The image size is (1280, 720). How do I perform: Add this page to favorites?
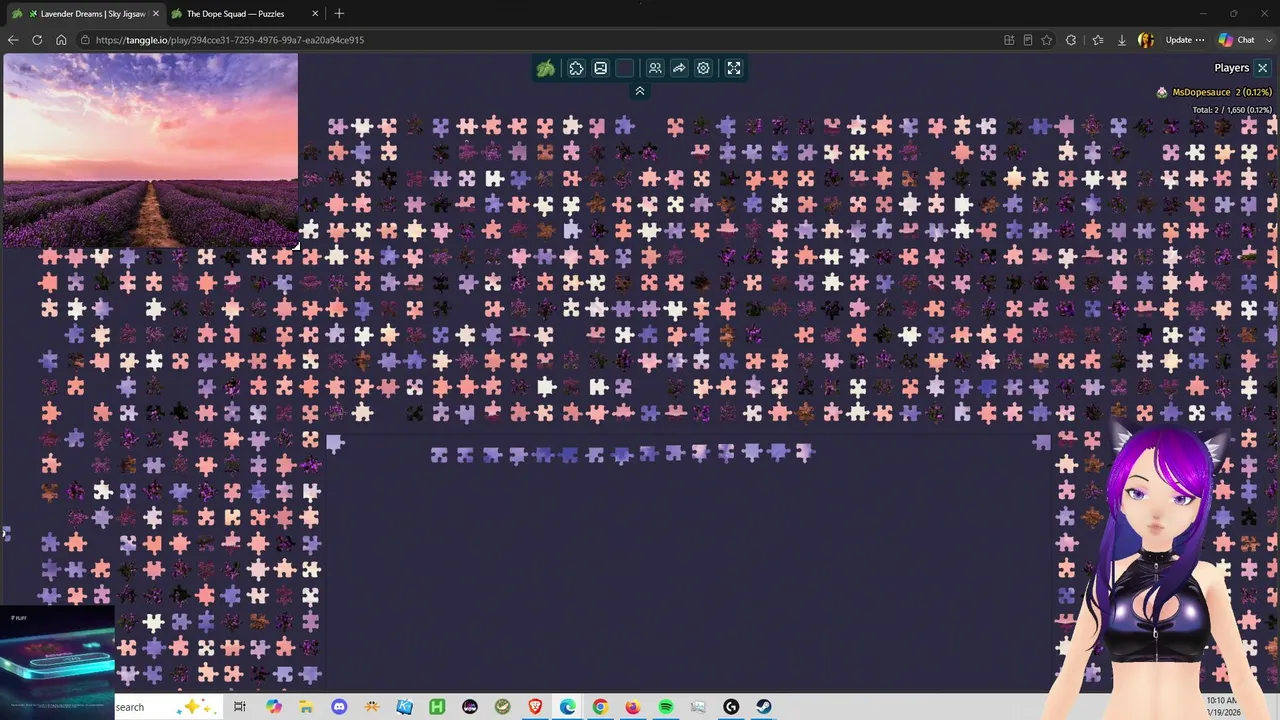pos(1047,40)
